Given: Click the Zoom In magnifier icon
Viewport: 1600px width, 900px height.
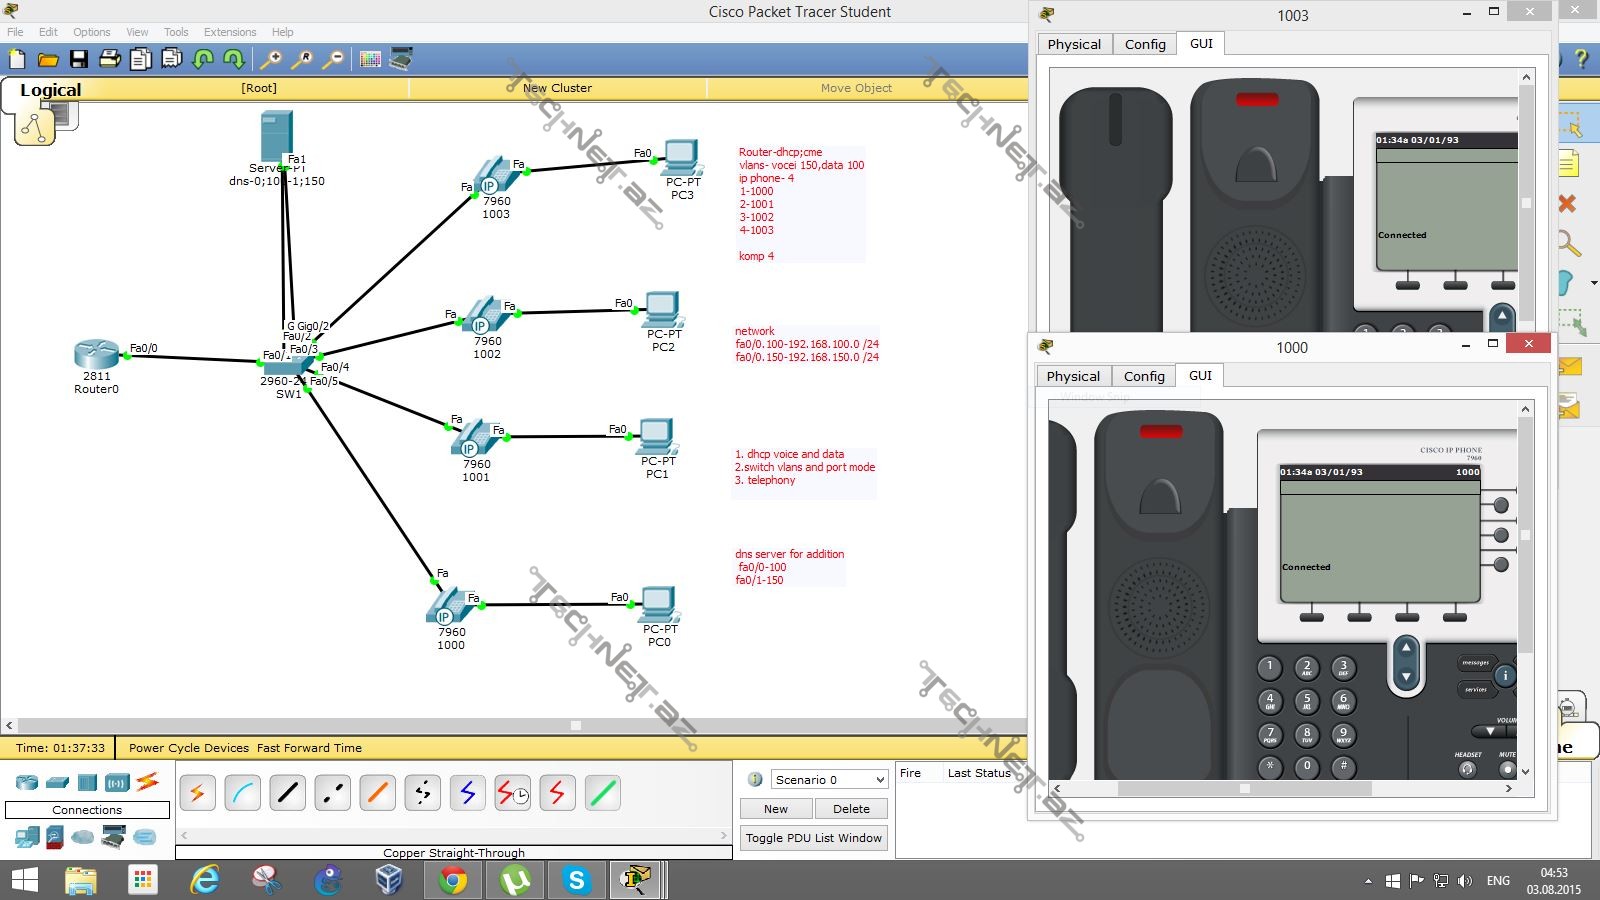Looking at the screenshot, I should coord(270,60).
